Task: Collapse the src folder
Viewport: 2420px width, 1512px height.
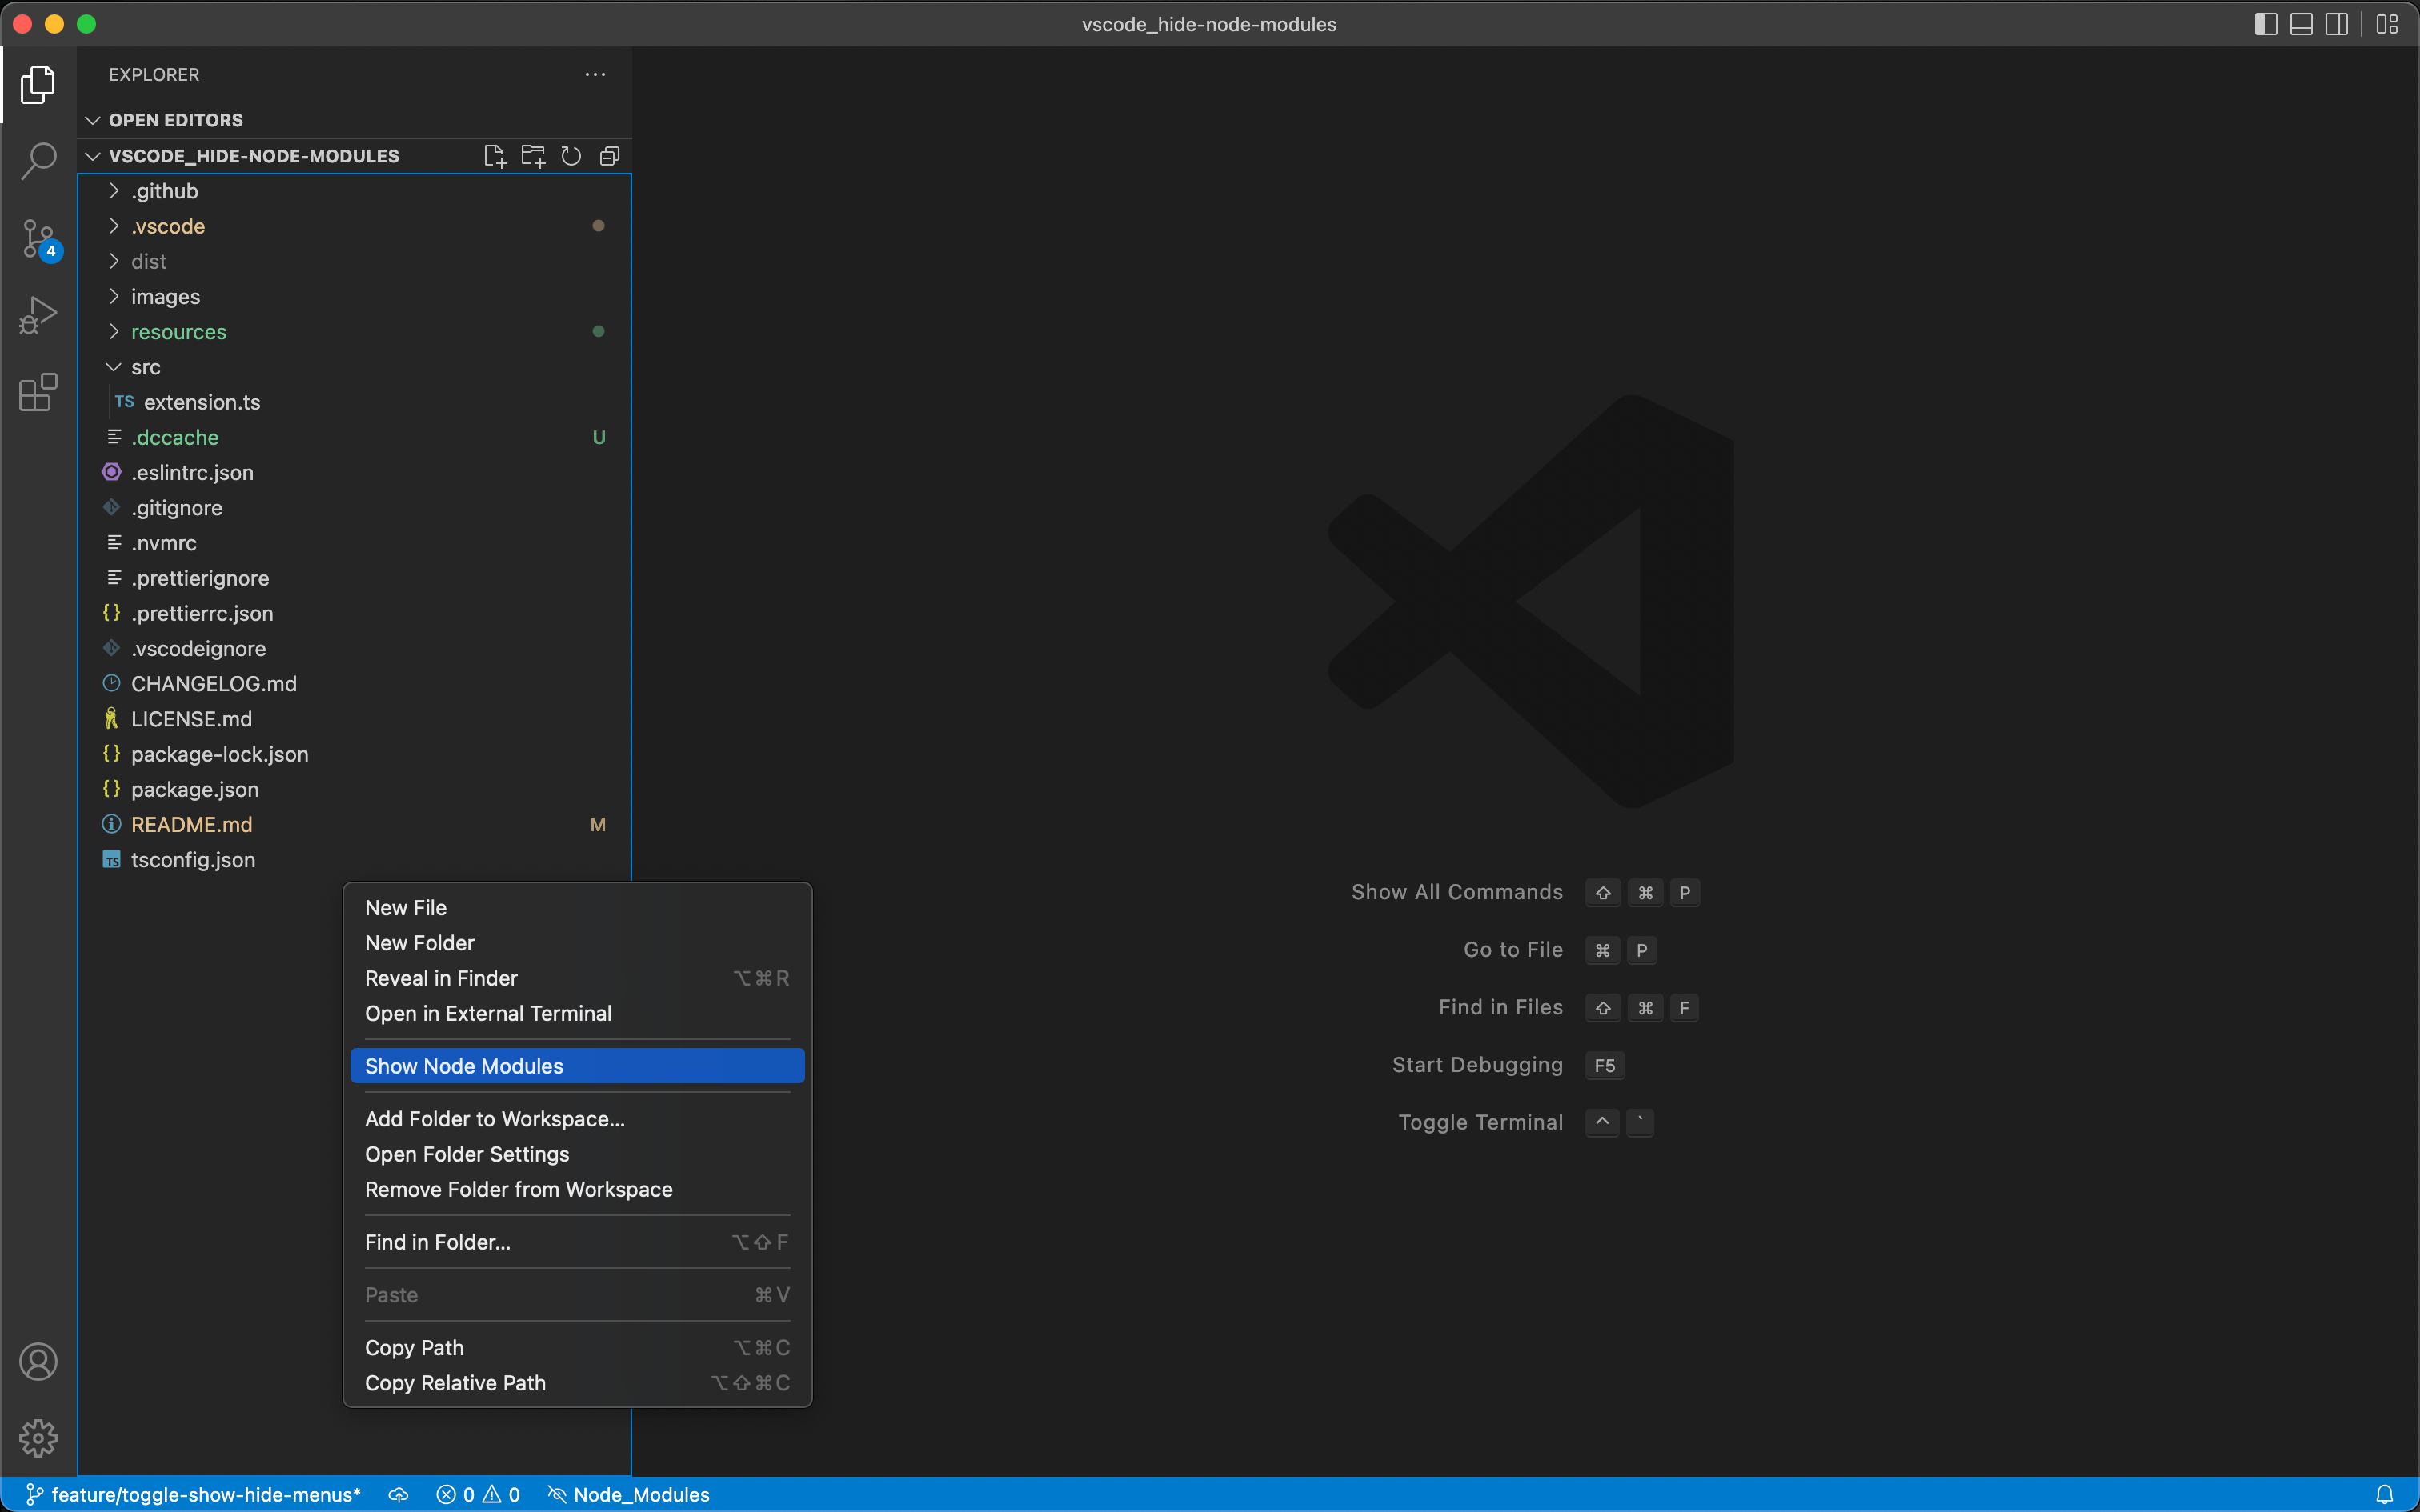Action: click(x=145, y=367)
